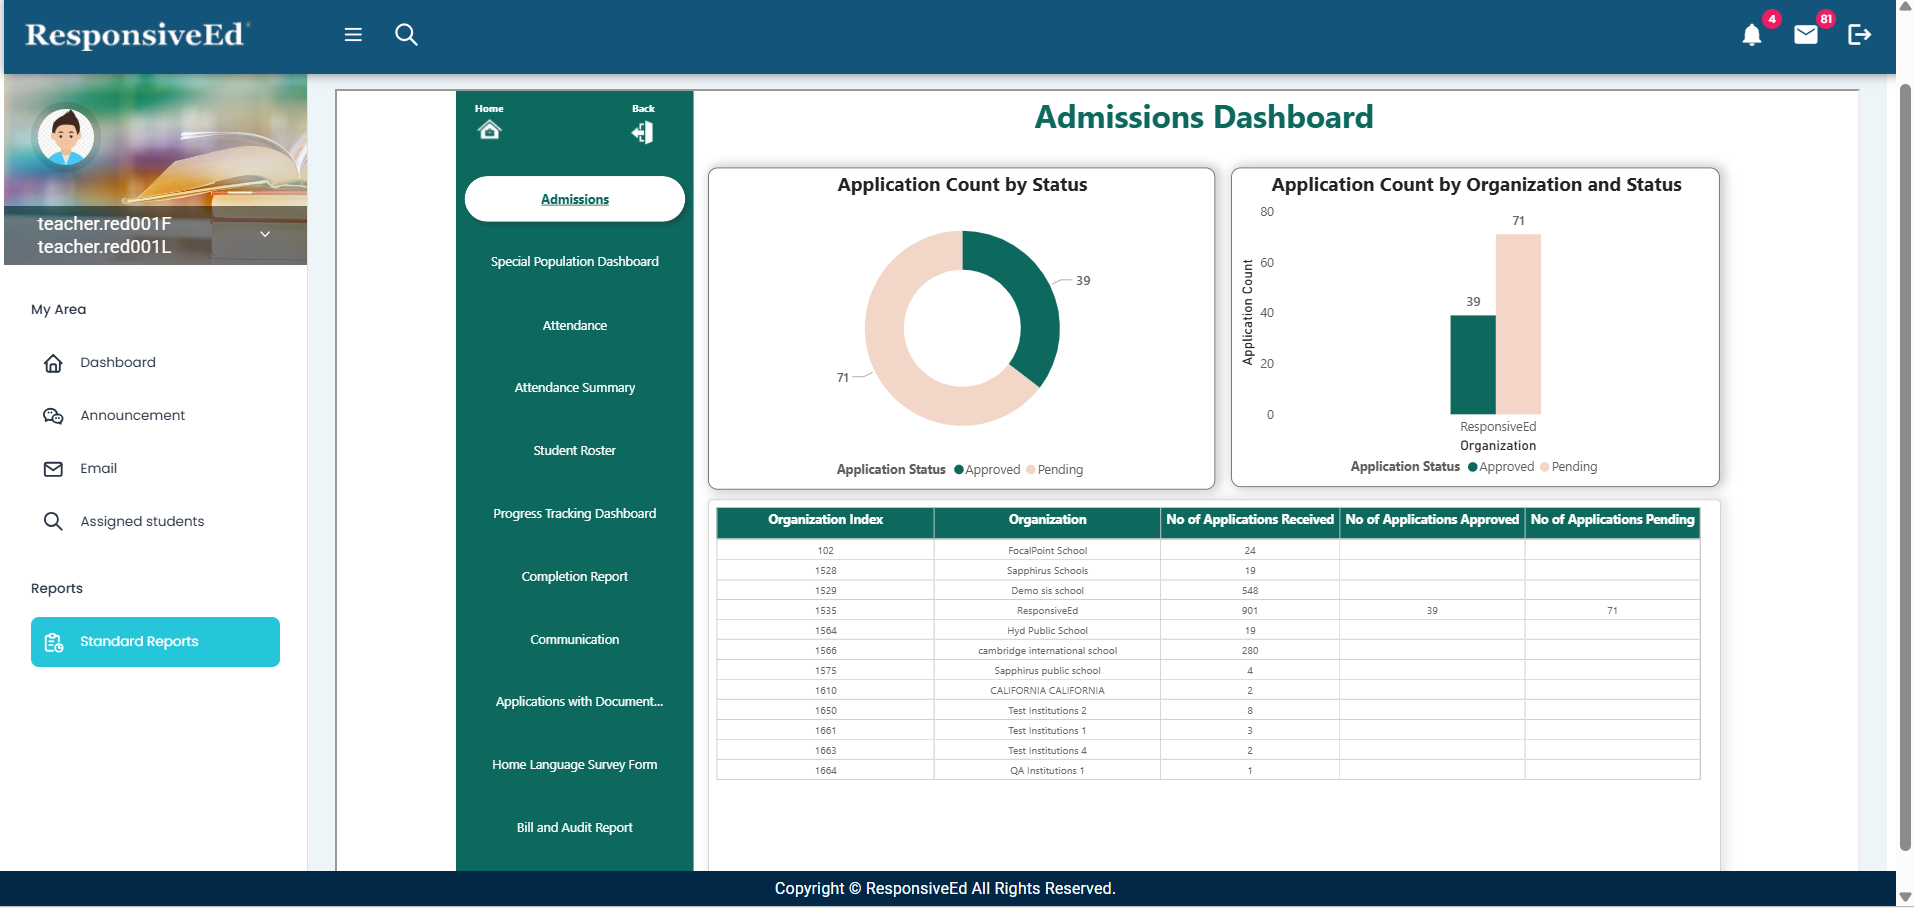Image resolution: width=1914 pixels, height=908 pixels.
Task: Open Assigned students in the sidebar
Action: tap(142, 522)
